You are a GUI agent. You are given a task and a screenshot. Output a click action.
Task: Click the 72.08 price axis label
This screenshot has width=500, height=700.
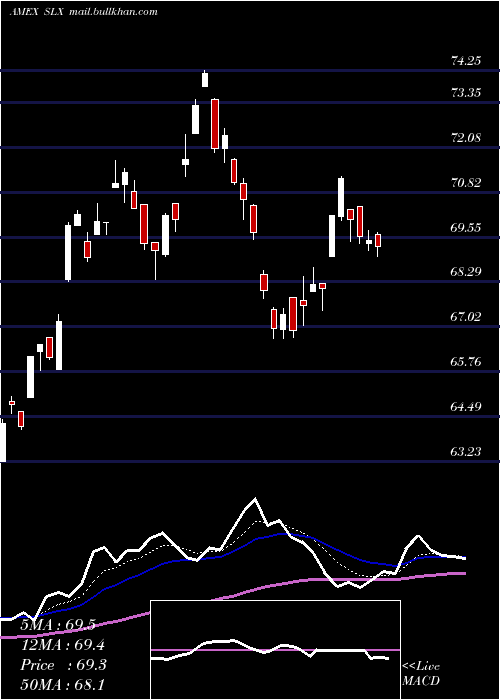[x=466, y=138]
